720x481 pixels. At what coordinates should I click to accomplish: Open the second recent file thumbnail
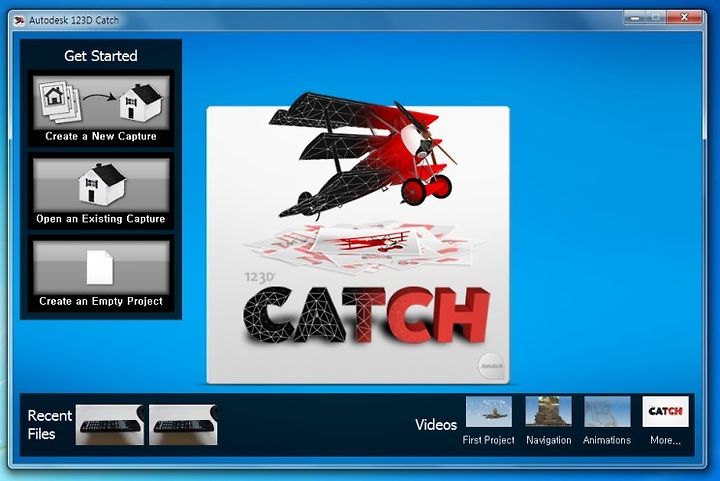click(183, 425)
